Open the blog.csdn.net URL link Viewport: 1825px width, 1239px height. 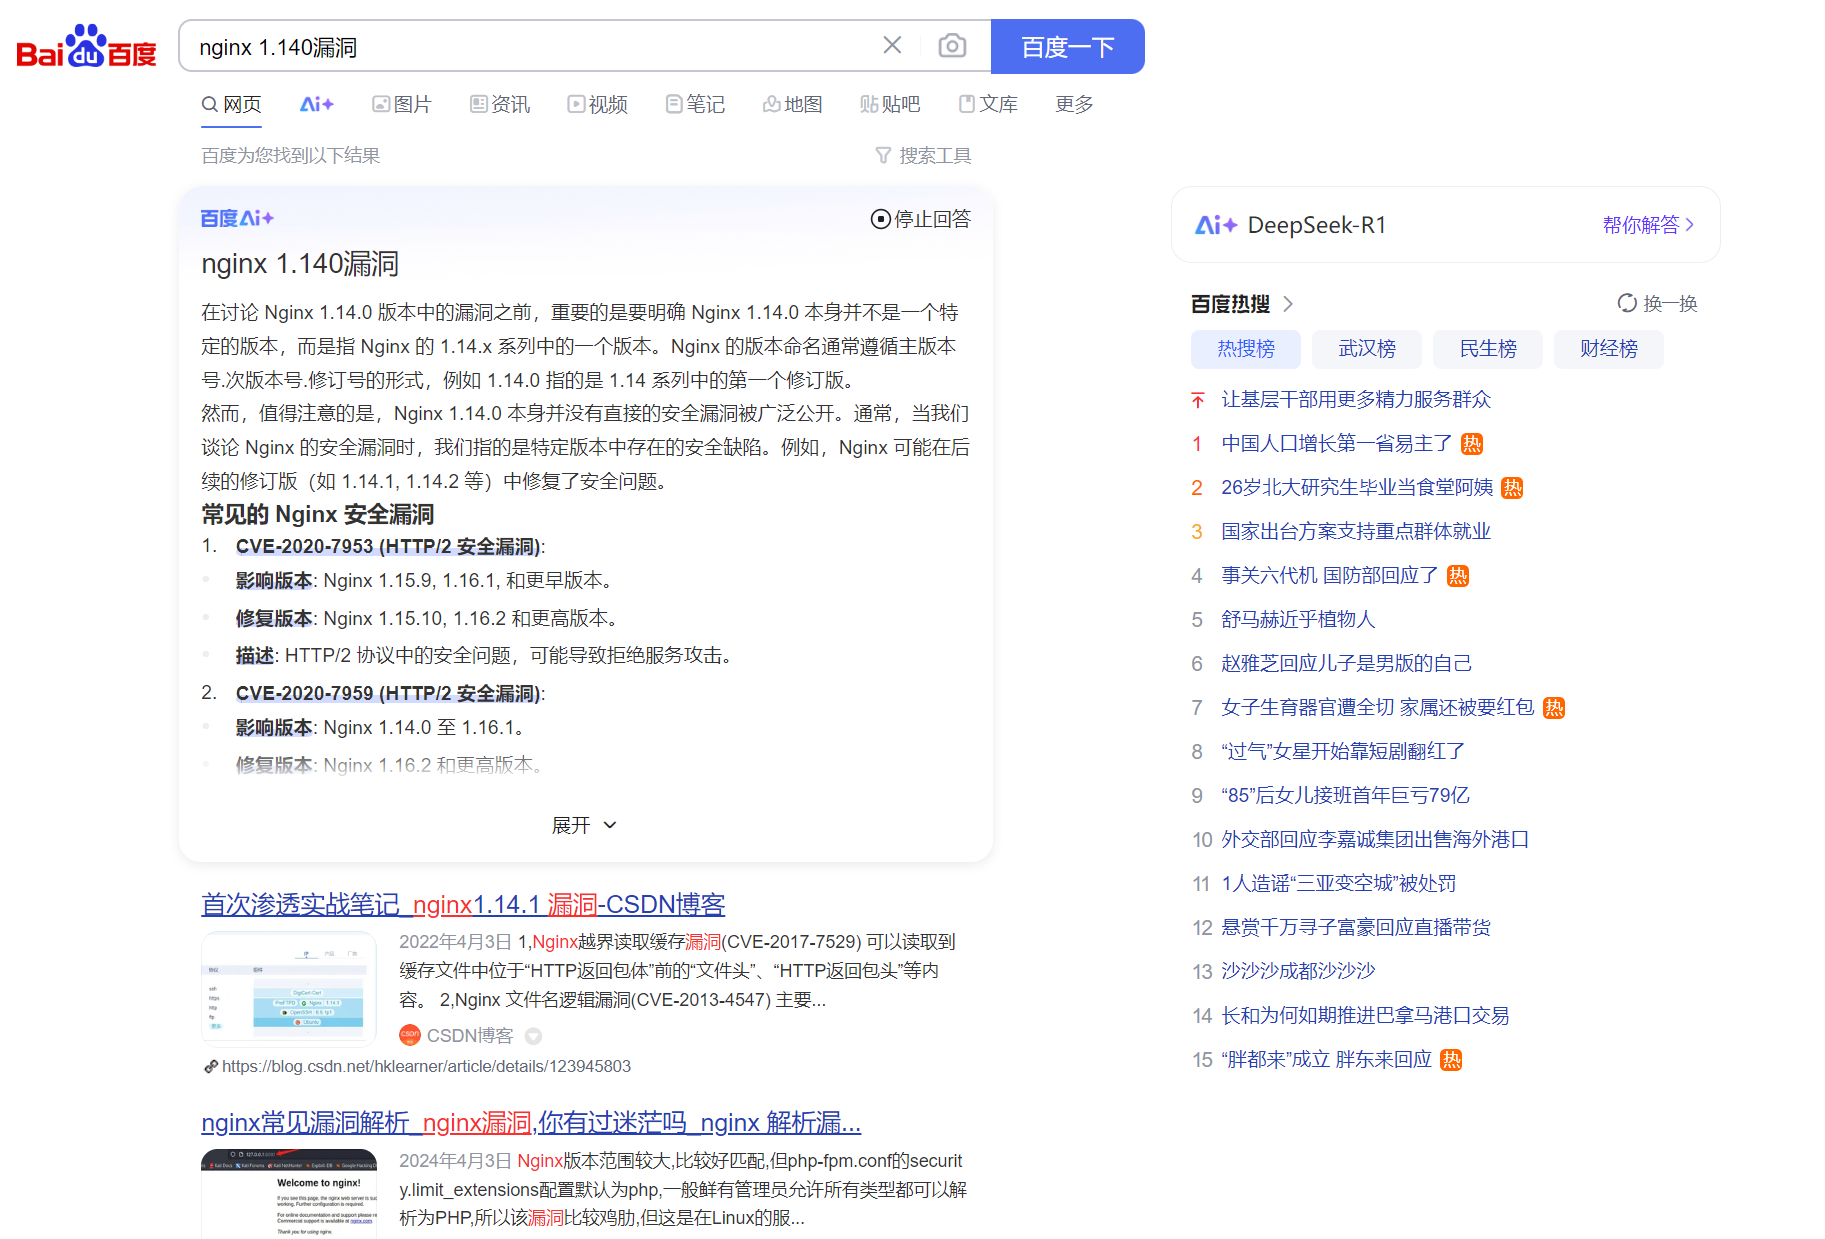426,1066
